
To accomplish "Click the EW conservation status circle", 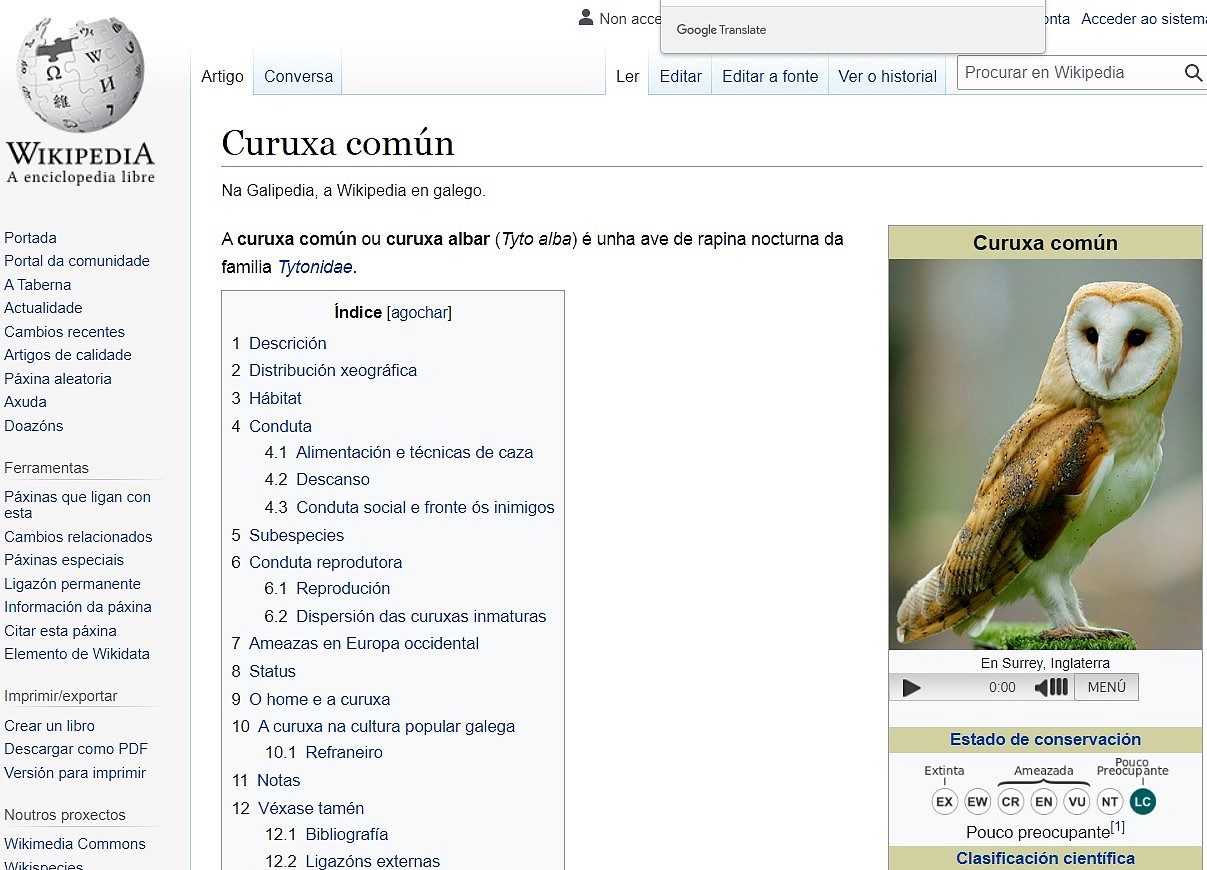I will 977,802.
